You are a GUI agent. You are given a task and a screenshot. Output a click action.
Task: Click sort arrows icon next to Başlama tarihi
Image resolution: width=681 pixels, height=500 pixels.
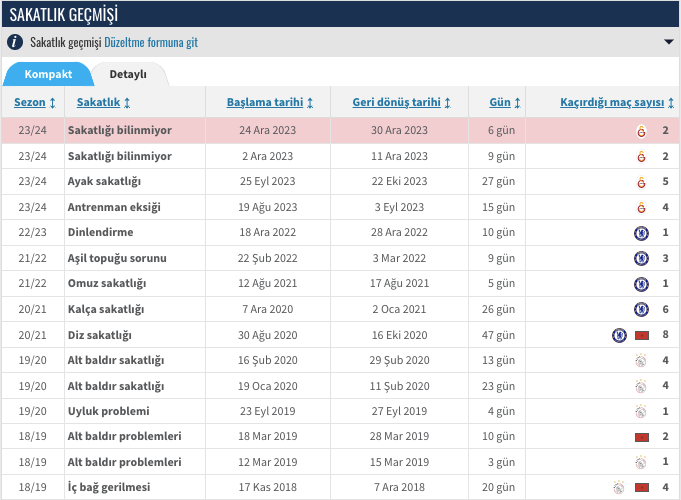(x=310, y=103)
